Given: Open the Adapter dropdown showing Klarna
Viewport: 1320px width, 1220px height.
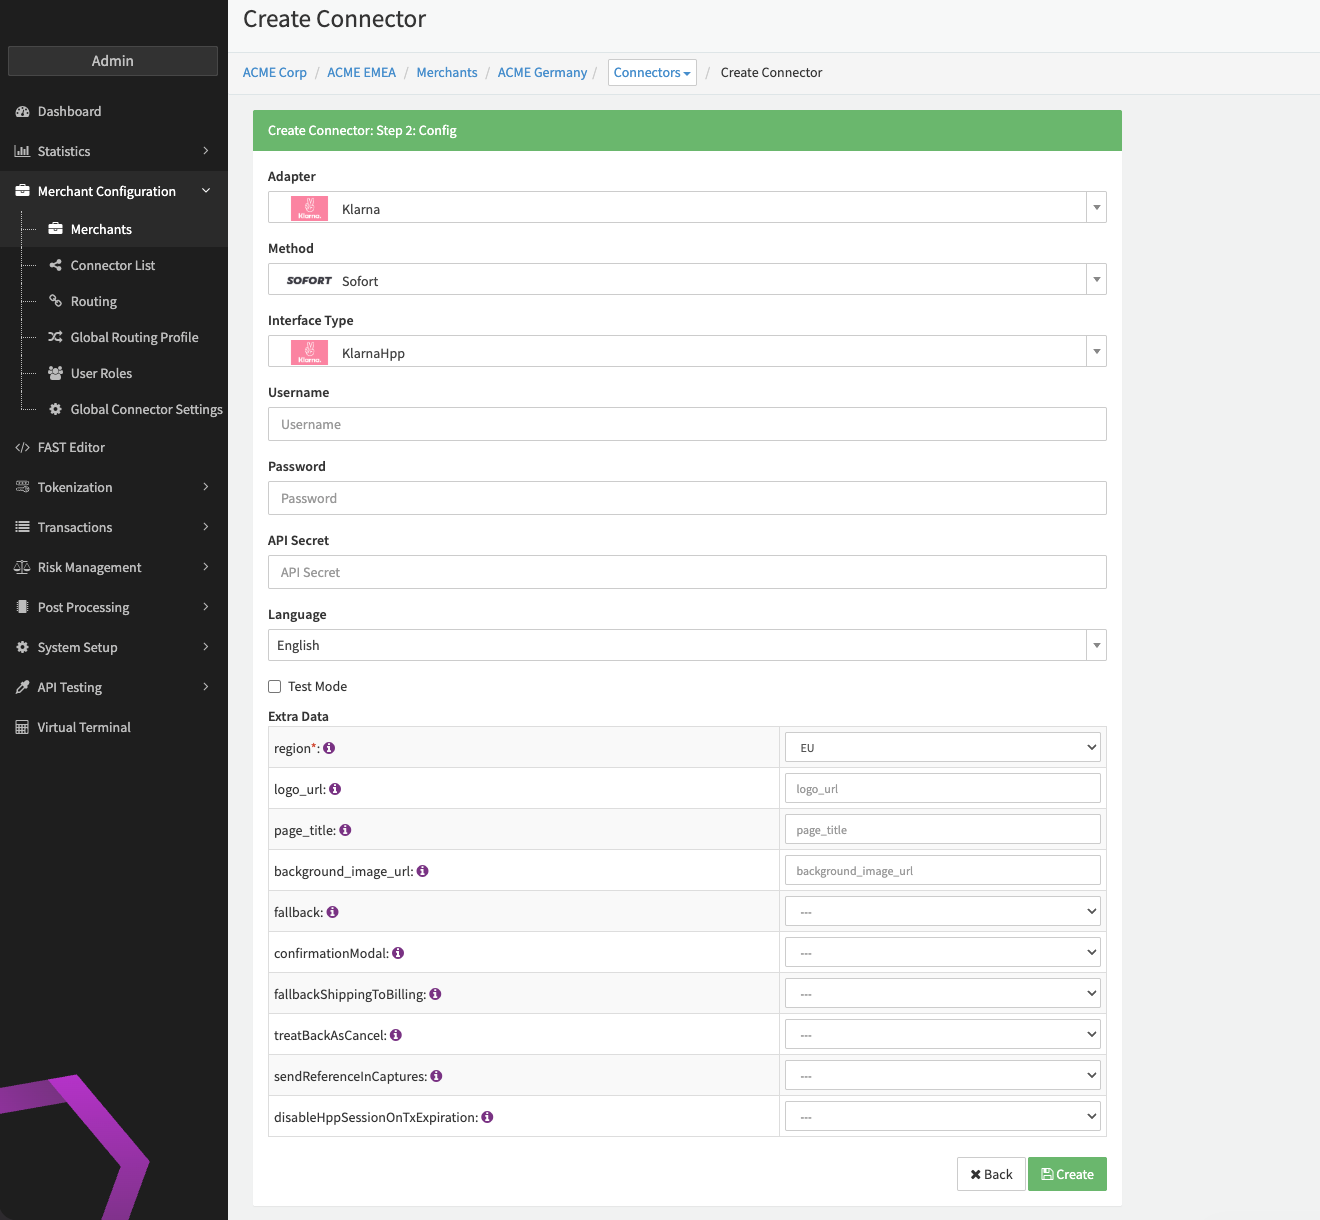Looking at the screenshot, I should [x=687, y=208].
